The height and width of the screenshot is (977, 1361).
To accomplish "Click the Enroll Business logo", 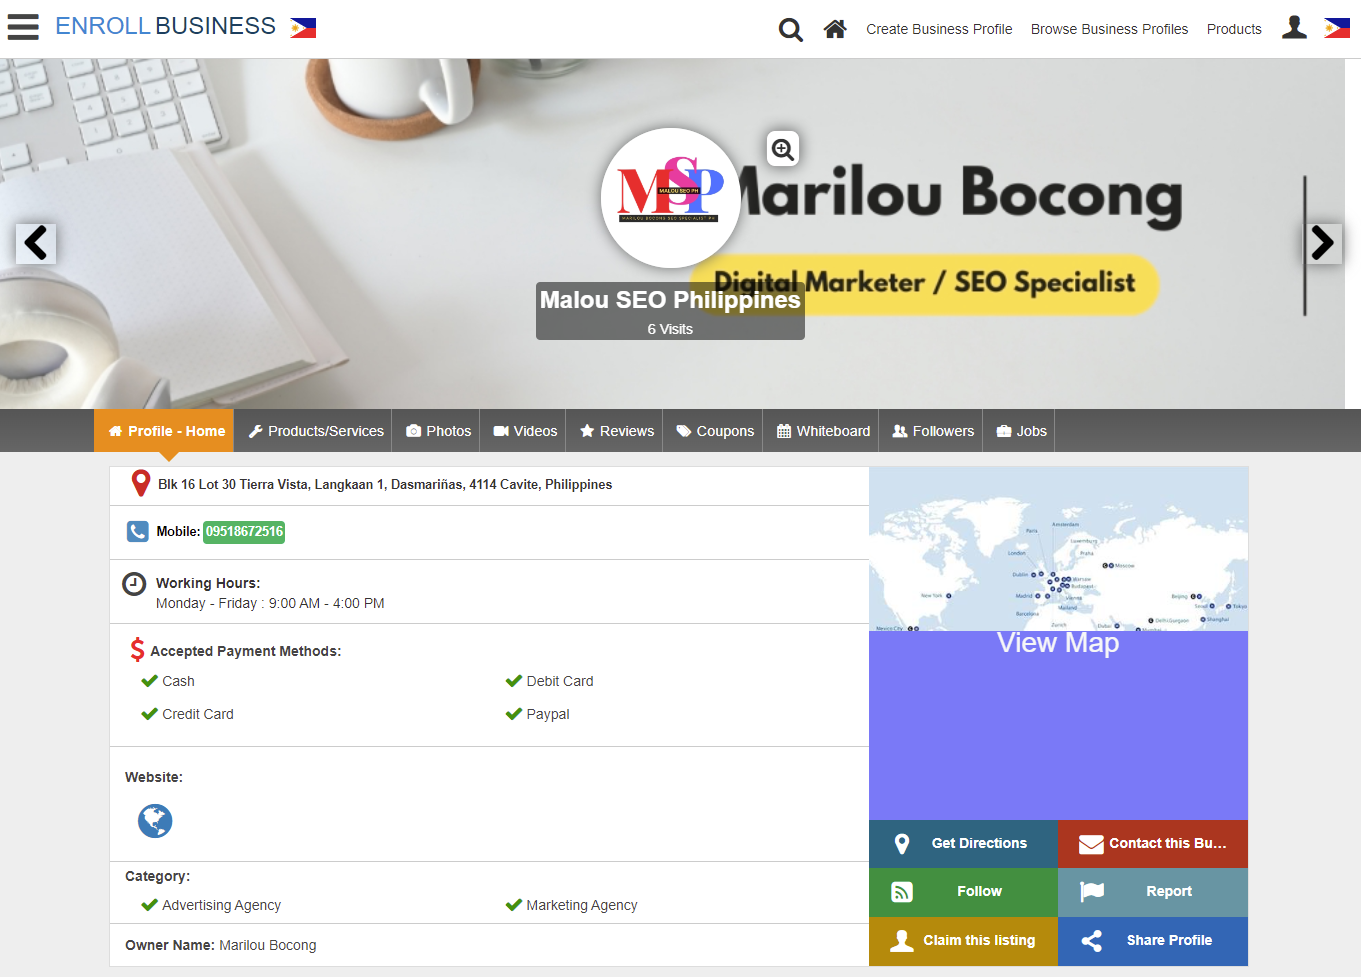I will click(165, 26).
